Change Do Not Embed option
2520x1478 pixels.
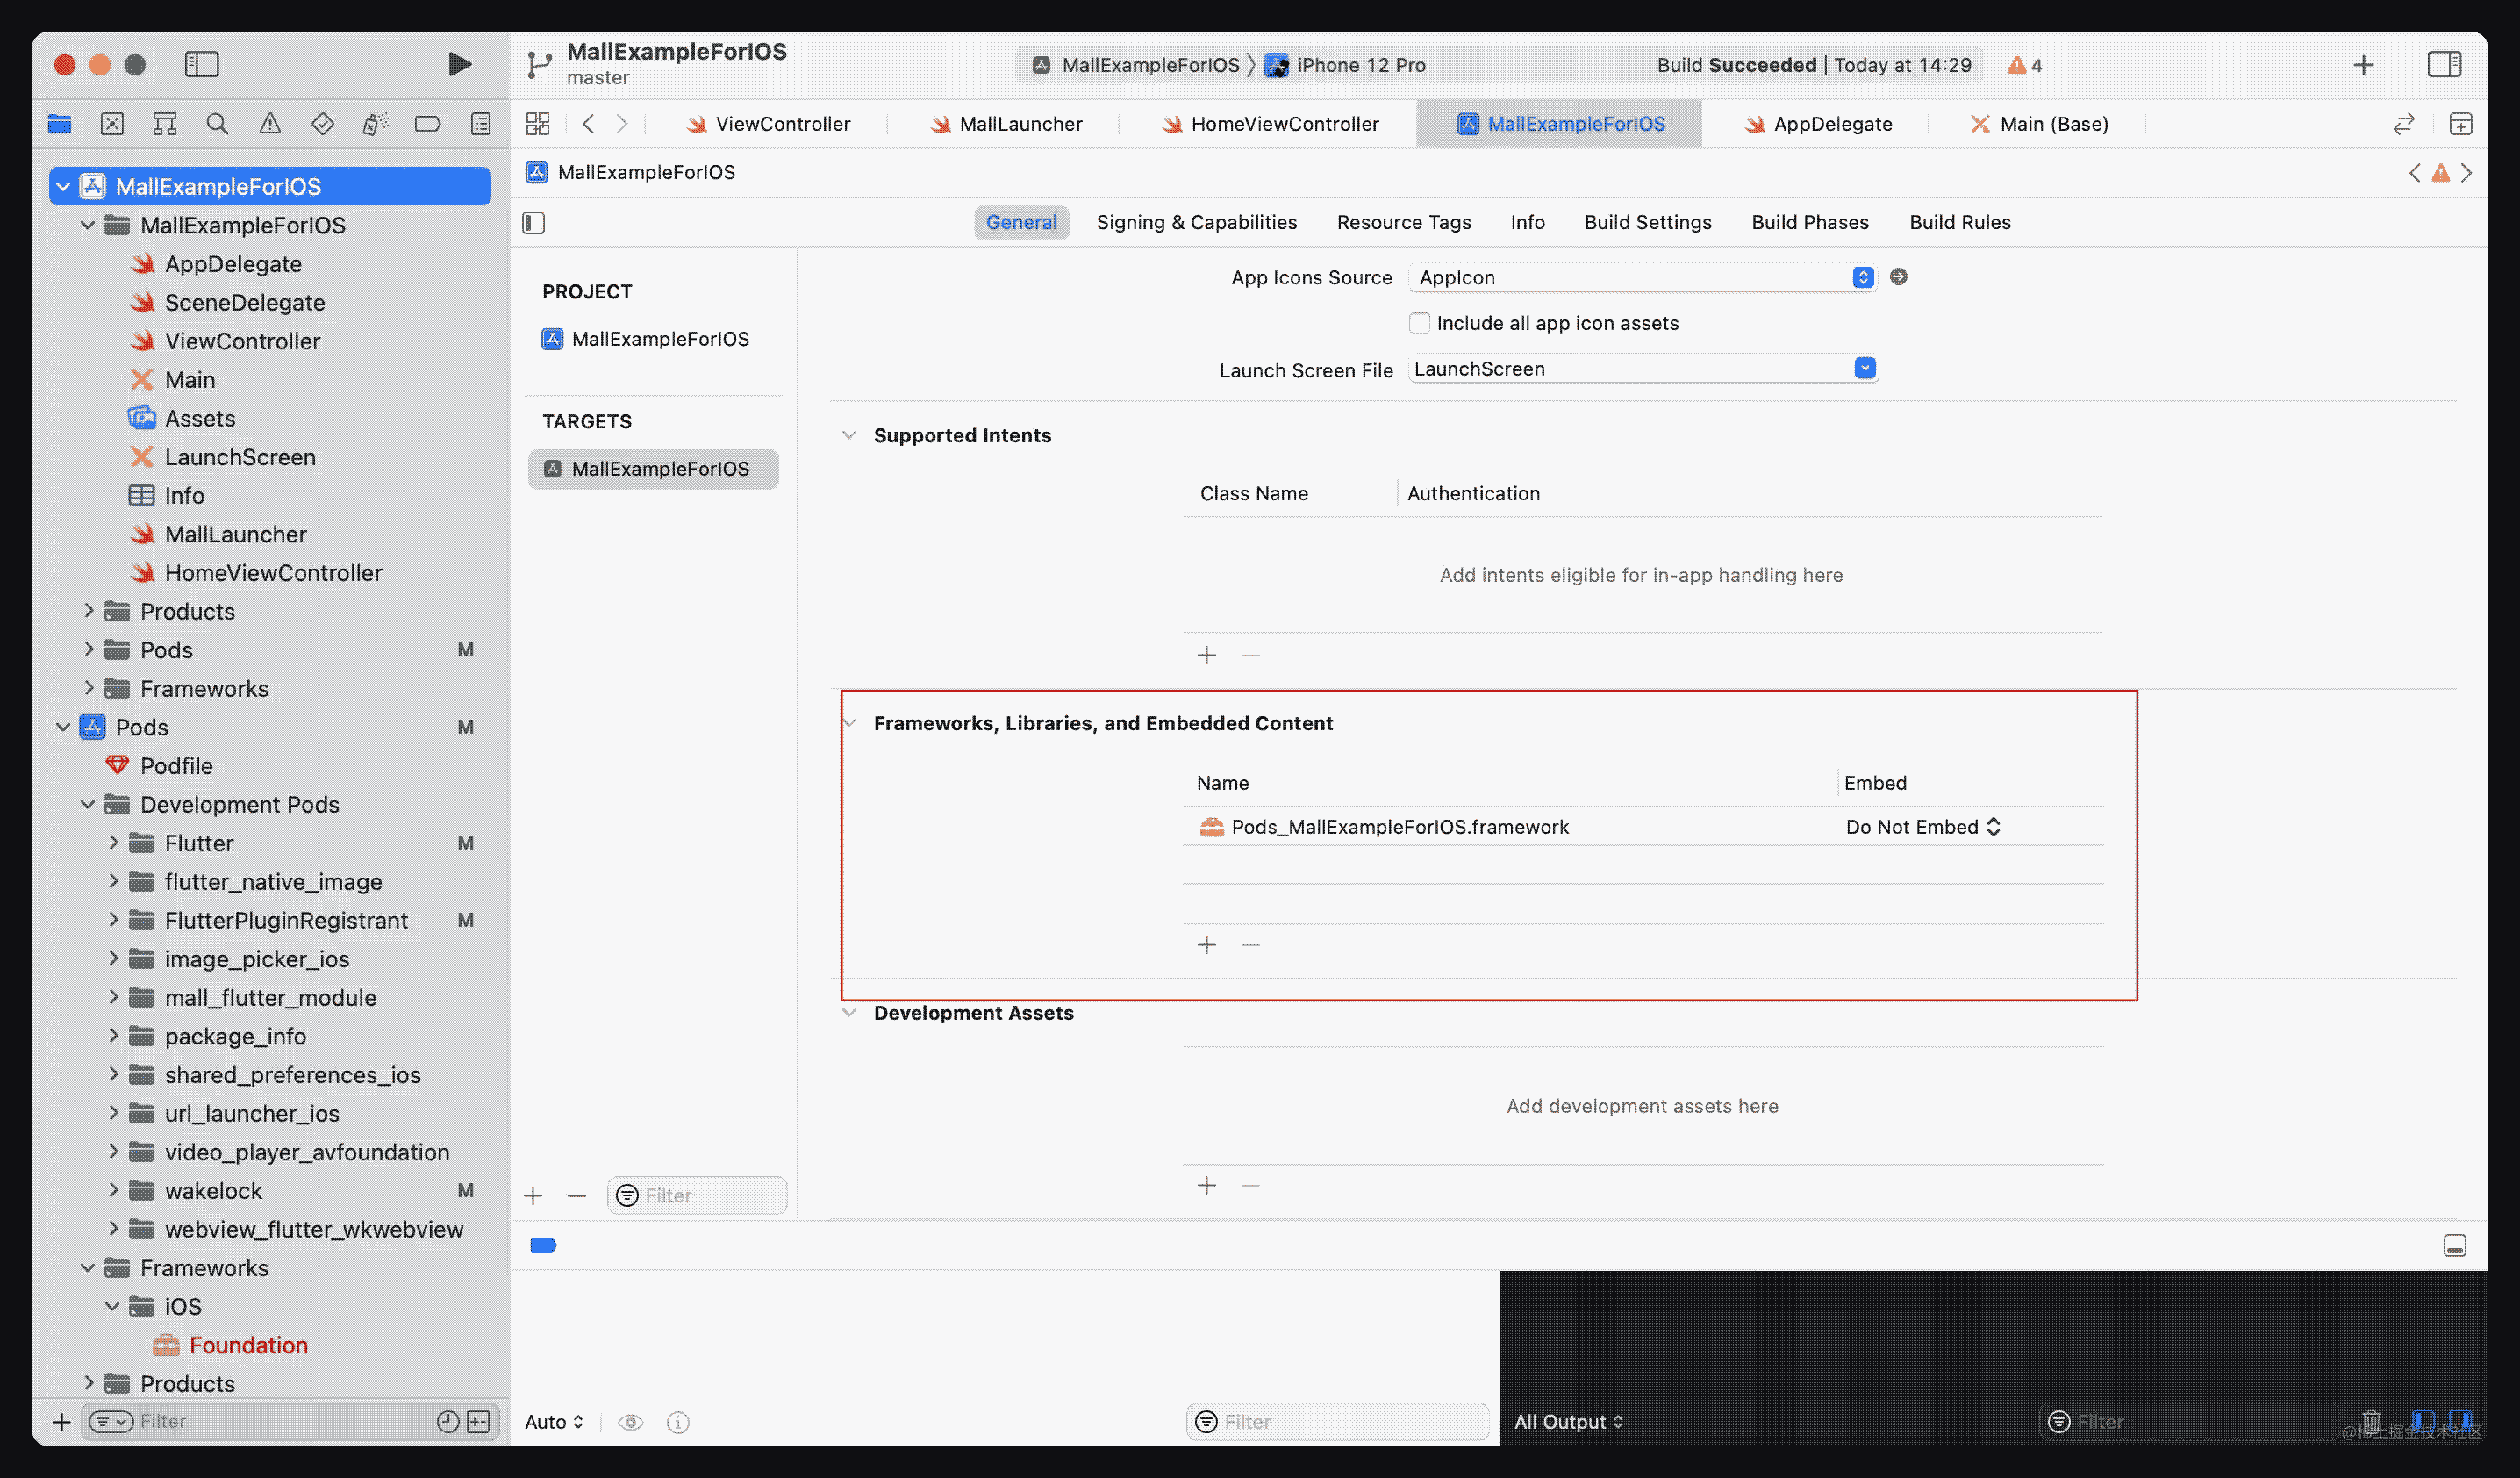pyautogui.click(x=1923, y=827)
